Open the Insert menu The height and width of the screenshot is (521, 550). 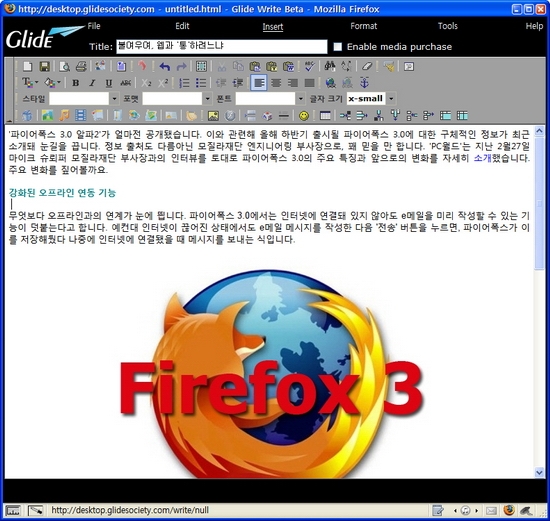pyautogui.click(x=273, y=27)
